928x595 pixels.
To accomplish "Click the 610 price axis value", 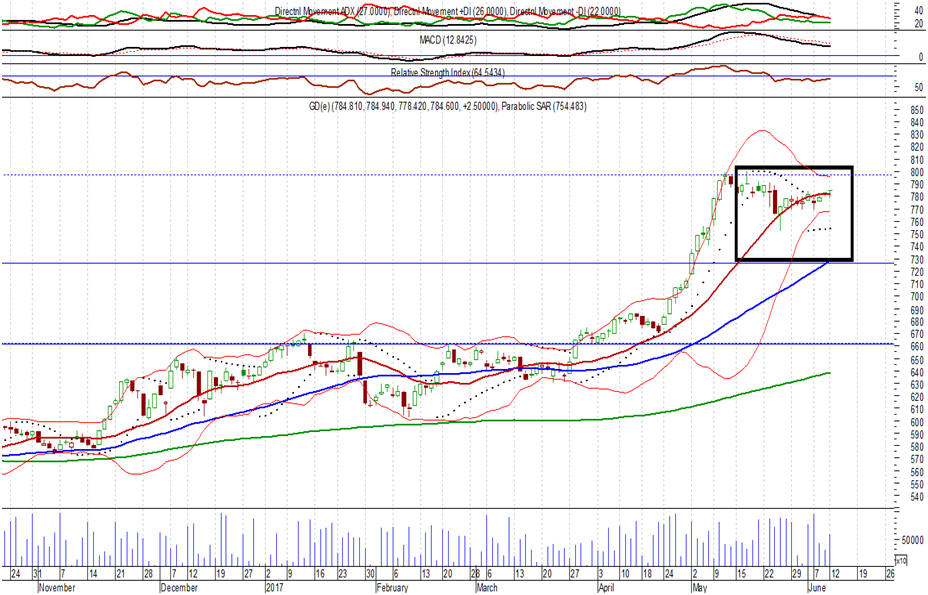I will (917, 410).
